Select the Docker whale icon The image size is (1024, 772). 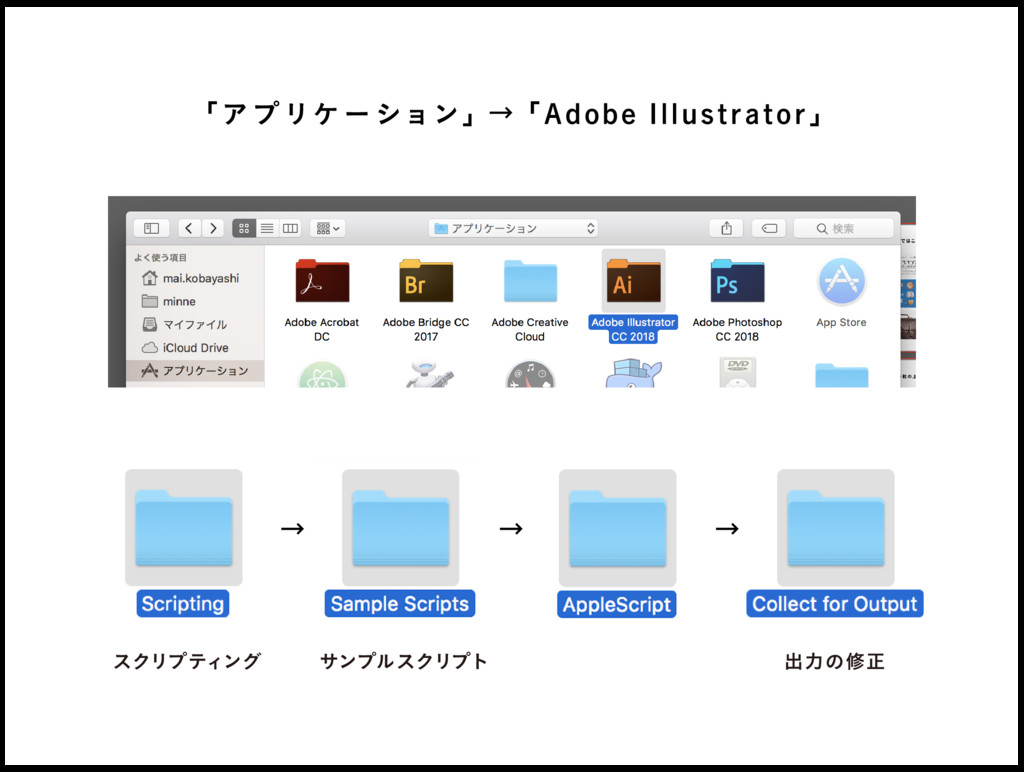[633, 373]
